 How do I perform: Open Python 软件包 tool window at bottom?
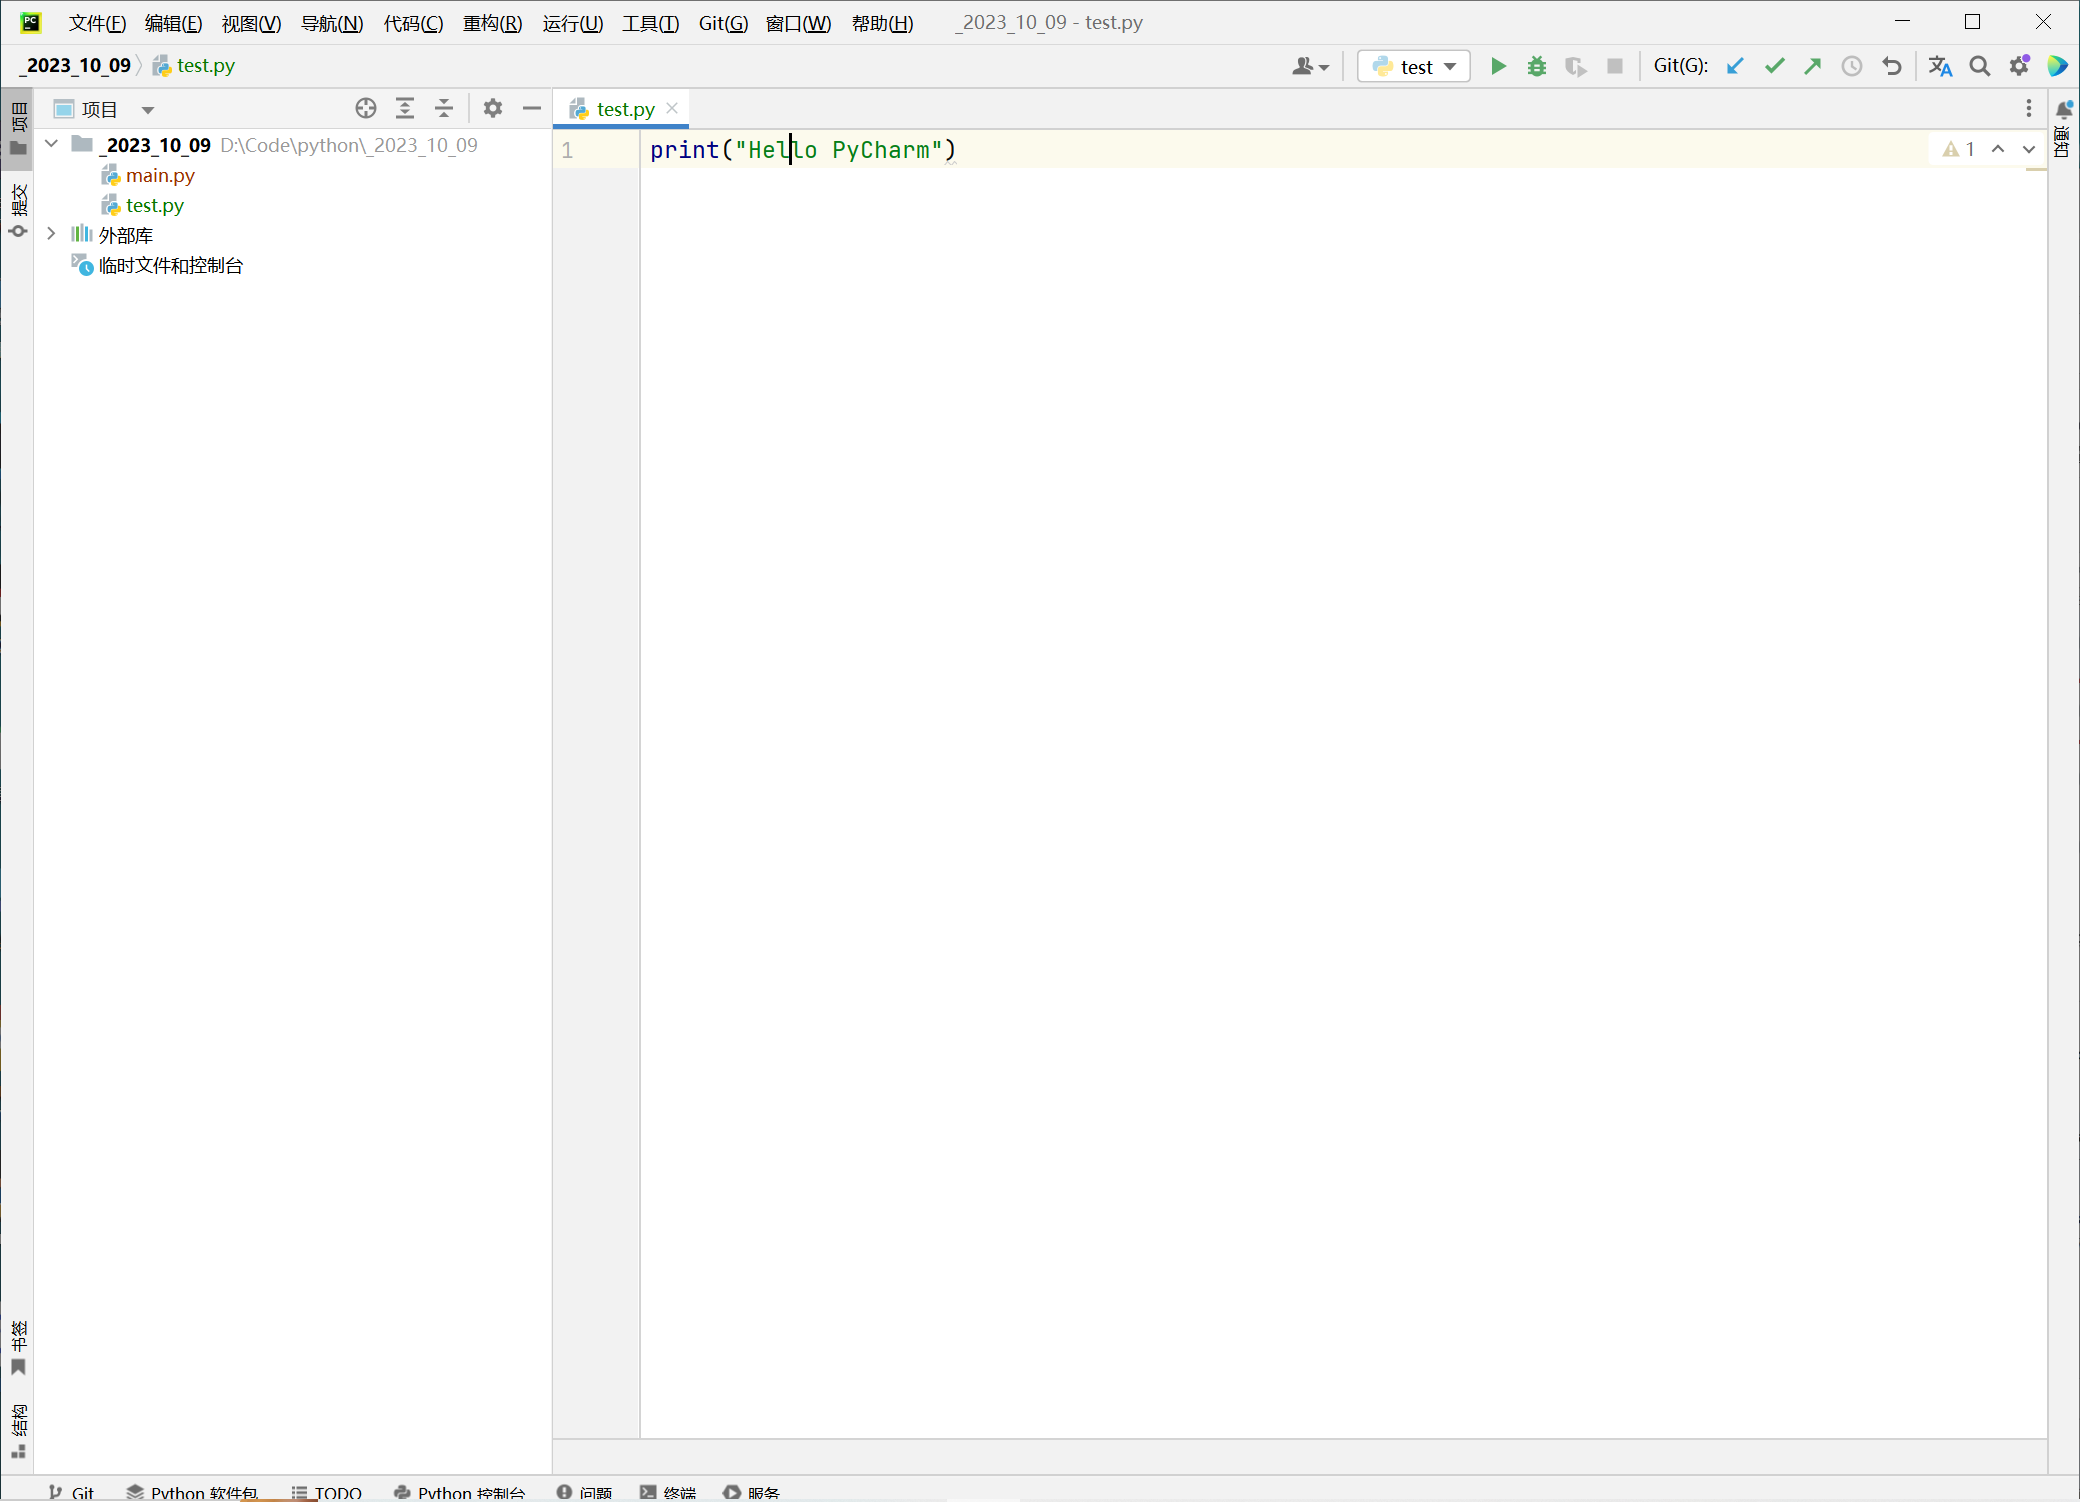192,1491
